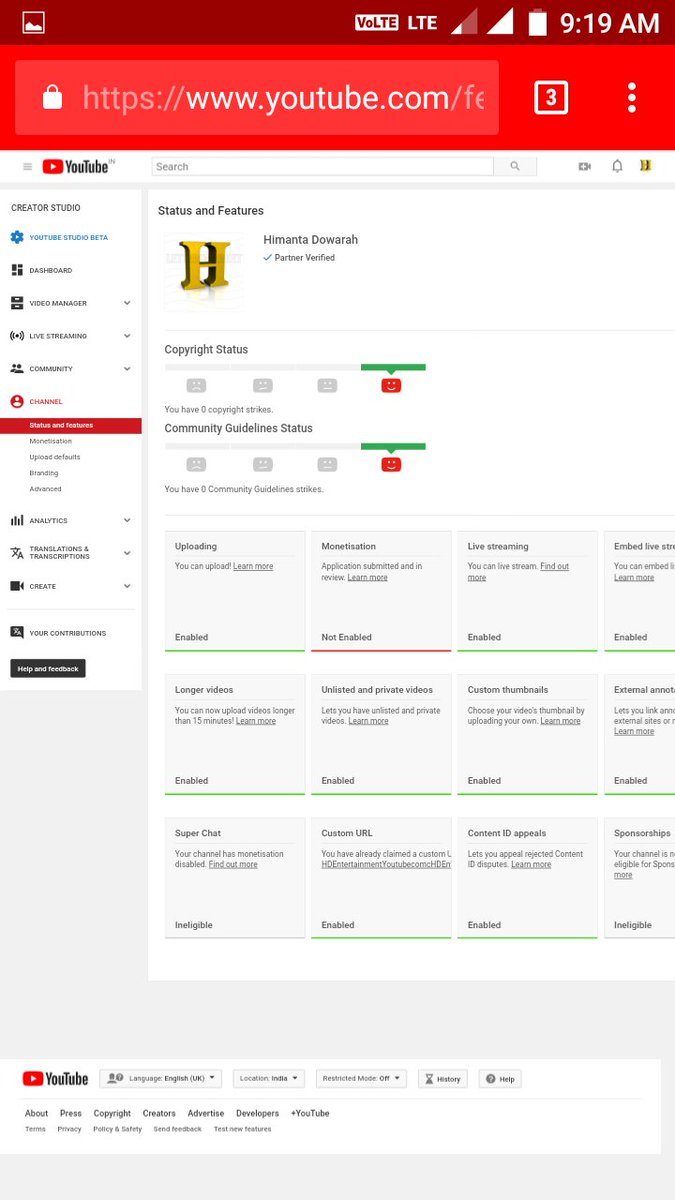
Task: Click the green Community Guidelines indicator bar
Action: (x=393, y=446)
